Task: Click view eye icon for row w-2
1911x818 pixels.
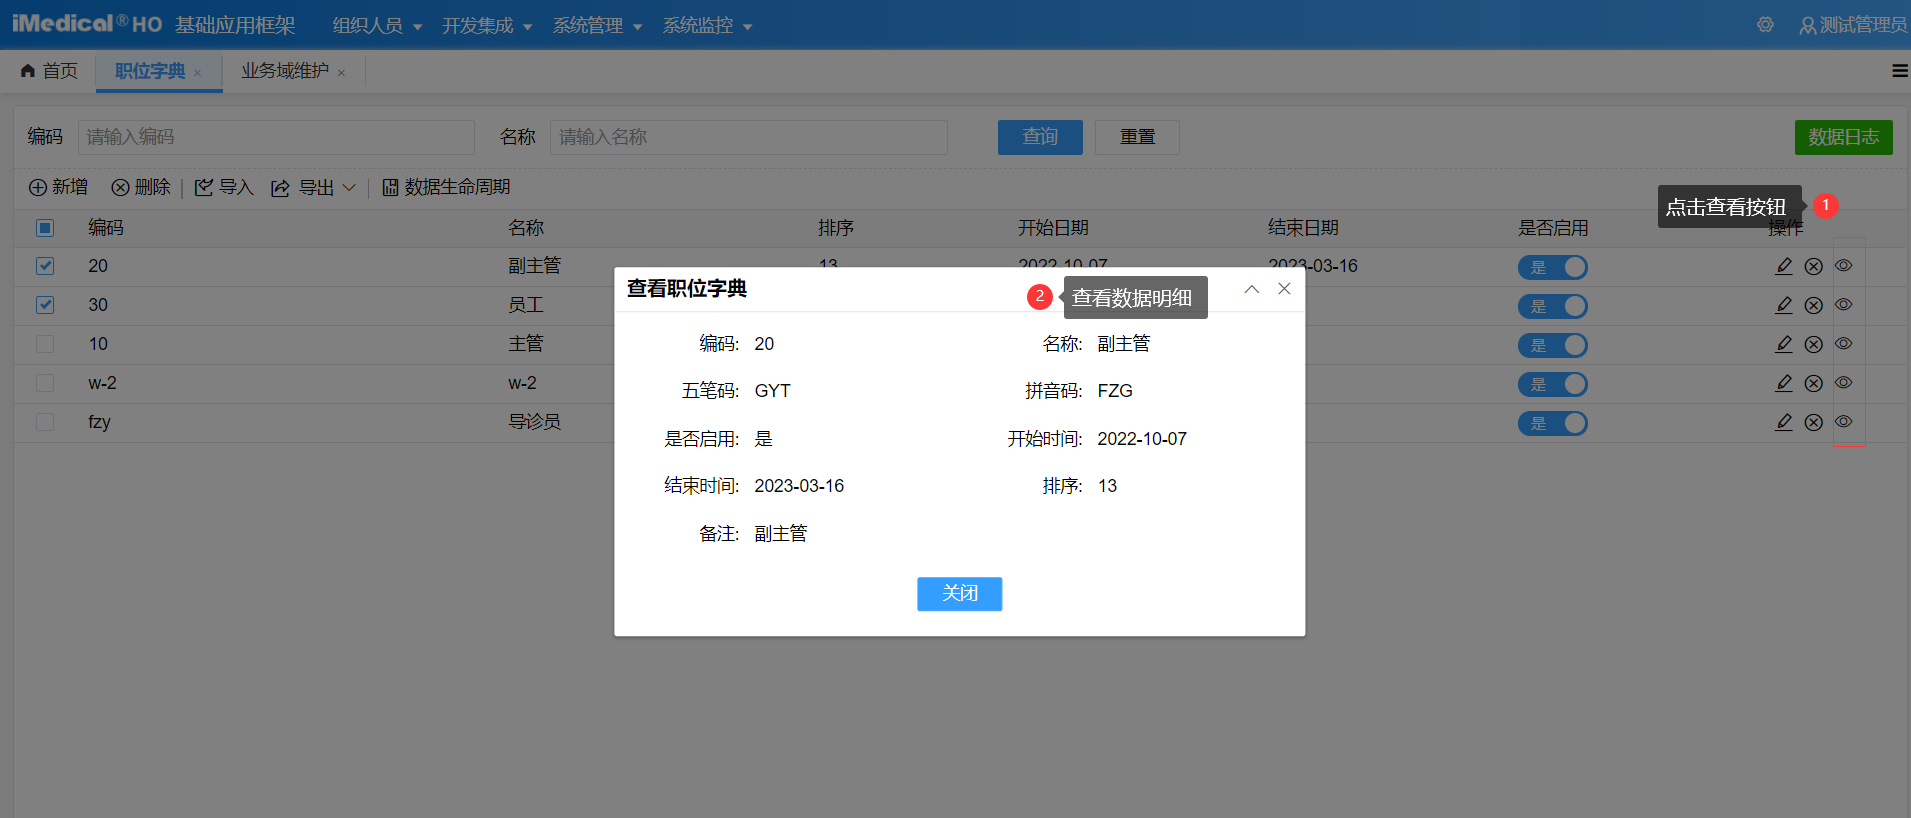Action: (x=1844, y=383)
